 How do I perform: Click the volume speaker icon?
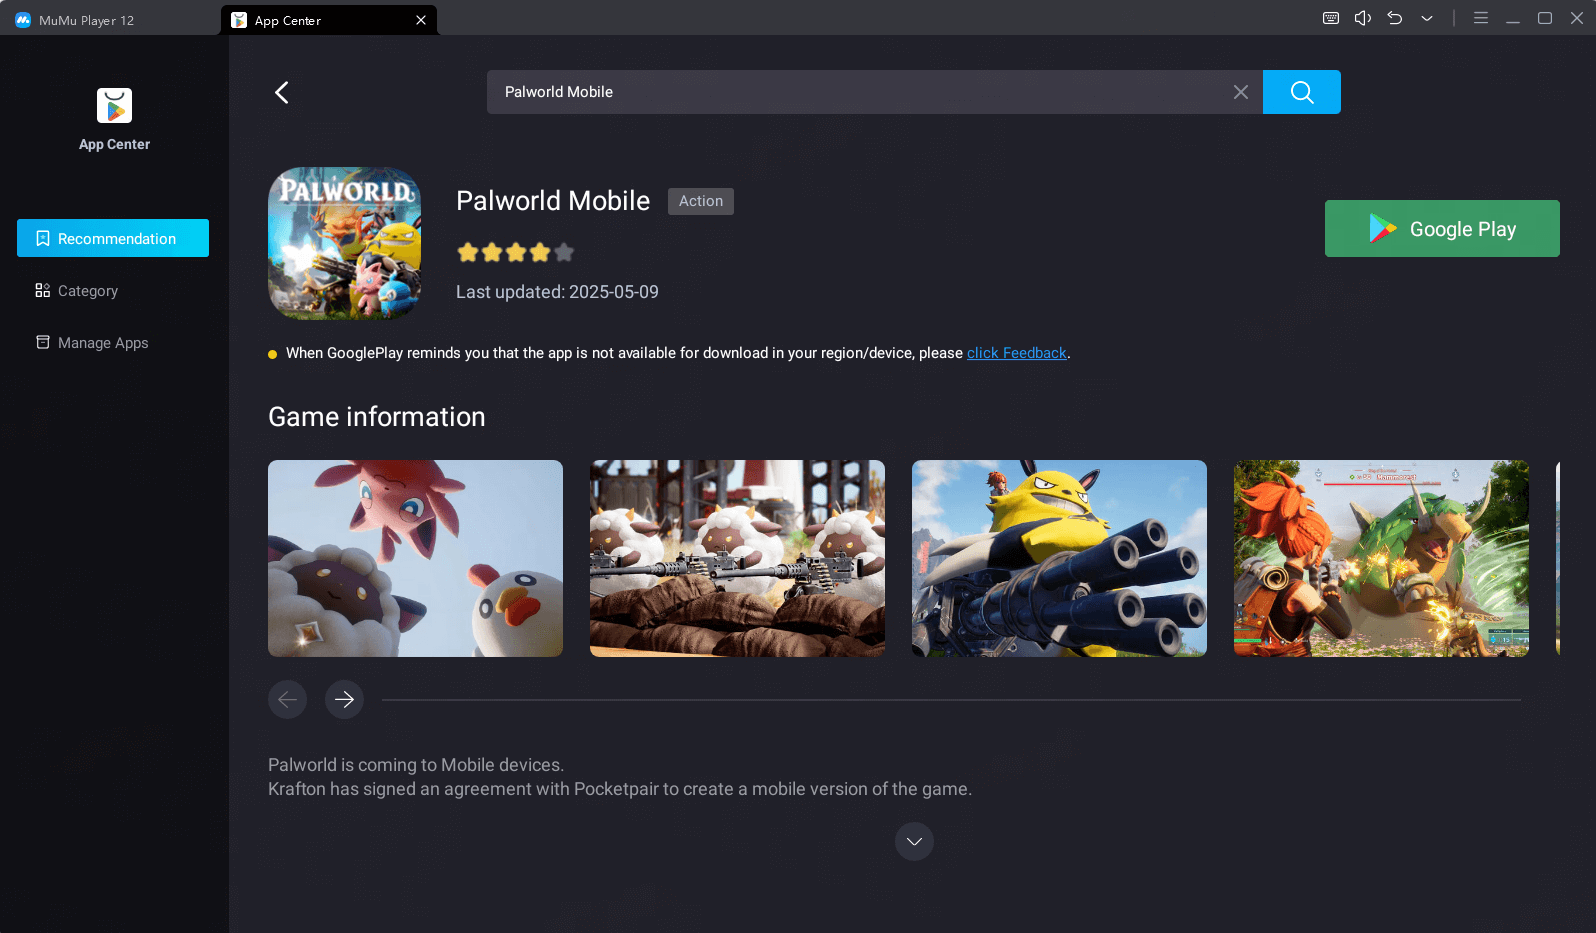pyautogui.click(x=1362, y=18)
